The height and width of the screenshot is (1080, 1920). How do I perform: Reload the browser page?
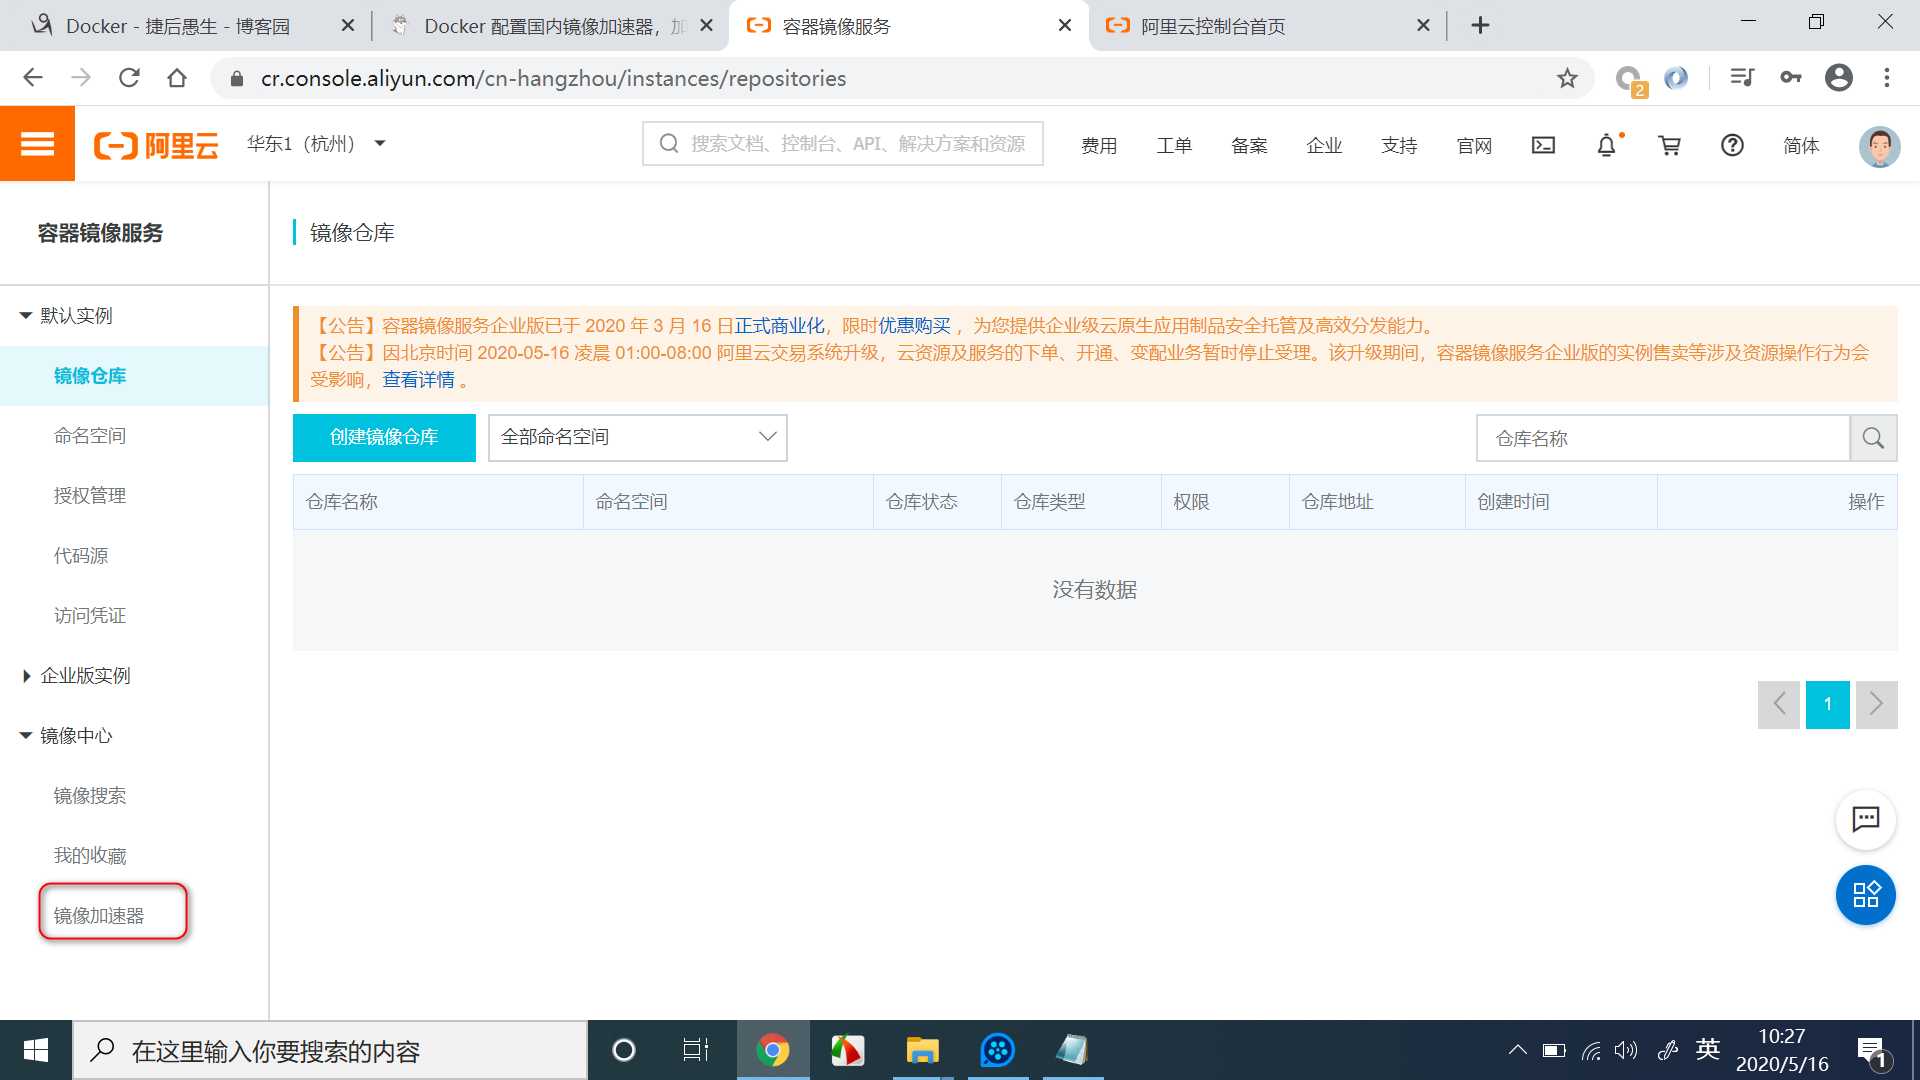tap(129, 78)
